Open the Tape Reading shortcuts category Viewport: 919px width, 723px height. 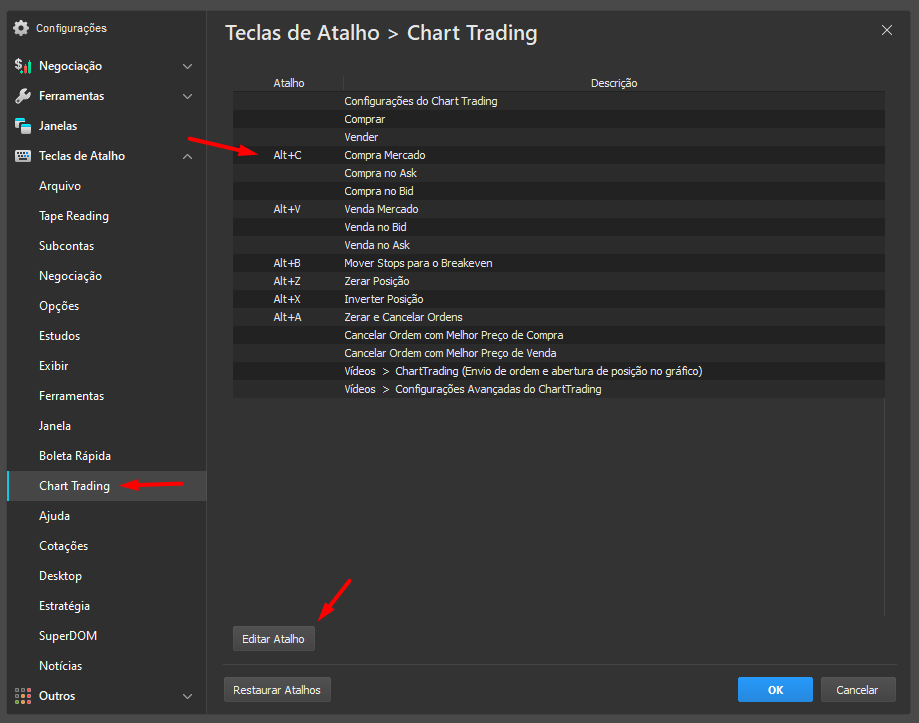74,216
